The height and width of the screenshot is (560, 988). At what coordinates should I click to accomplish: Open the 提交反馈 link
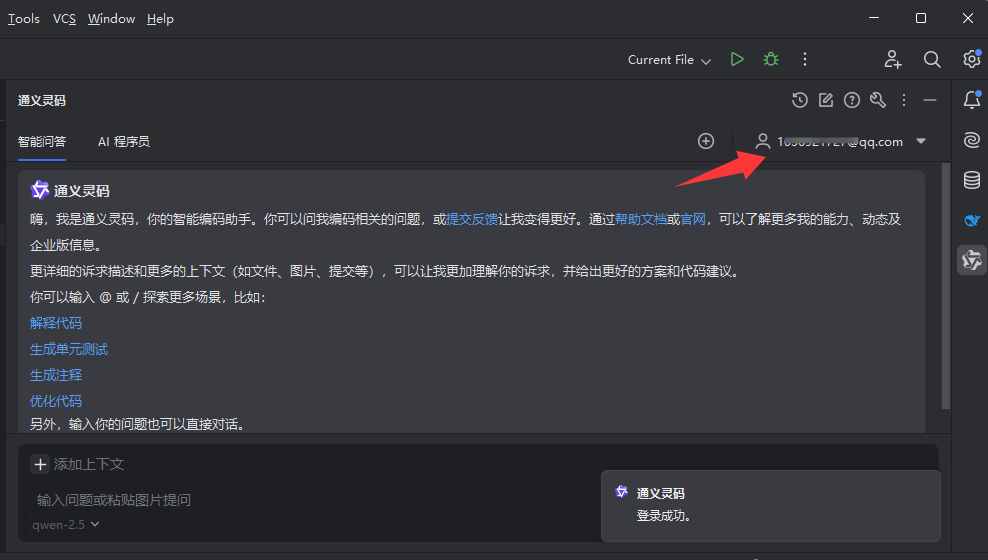click(x=471, y=219)
